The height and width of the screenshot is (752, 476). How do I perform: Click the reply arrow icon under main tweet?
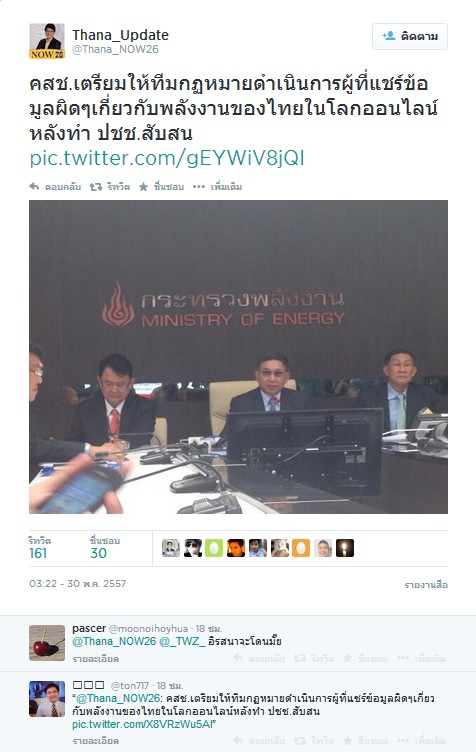34,187
